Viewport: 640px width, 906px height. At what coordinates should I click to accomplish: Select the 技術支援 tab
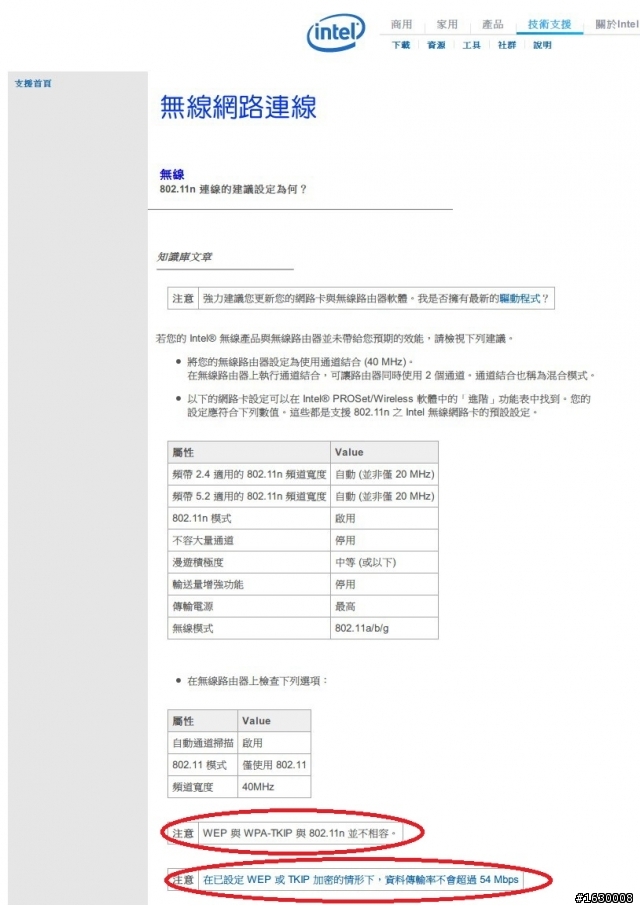[x=549, y=24]
